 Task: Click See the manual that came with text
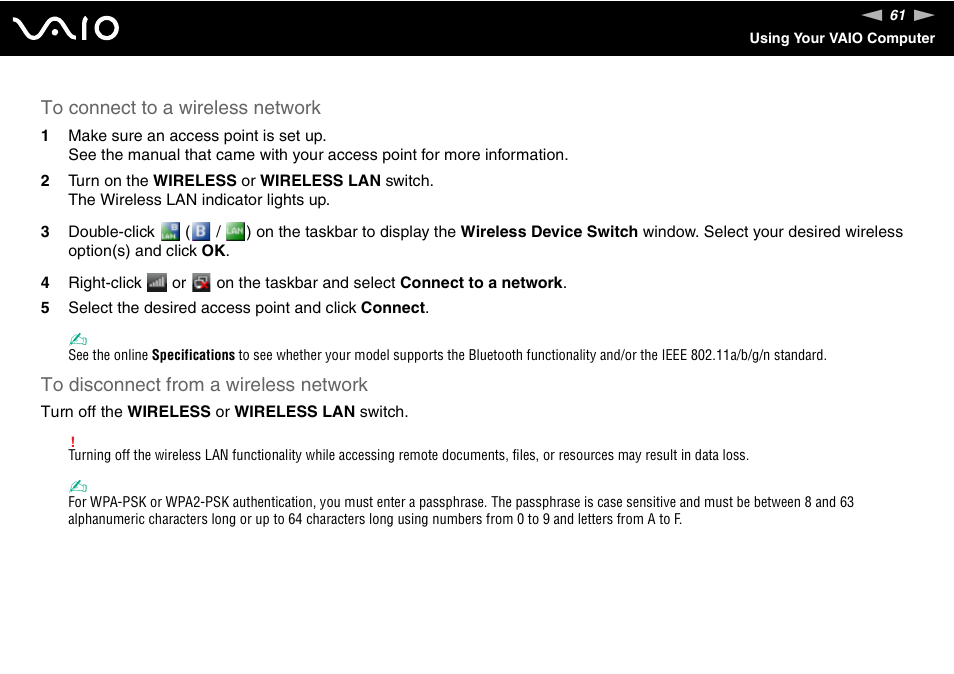click(x=318, y=155)
